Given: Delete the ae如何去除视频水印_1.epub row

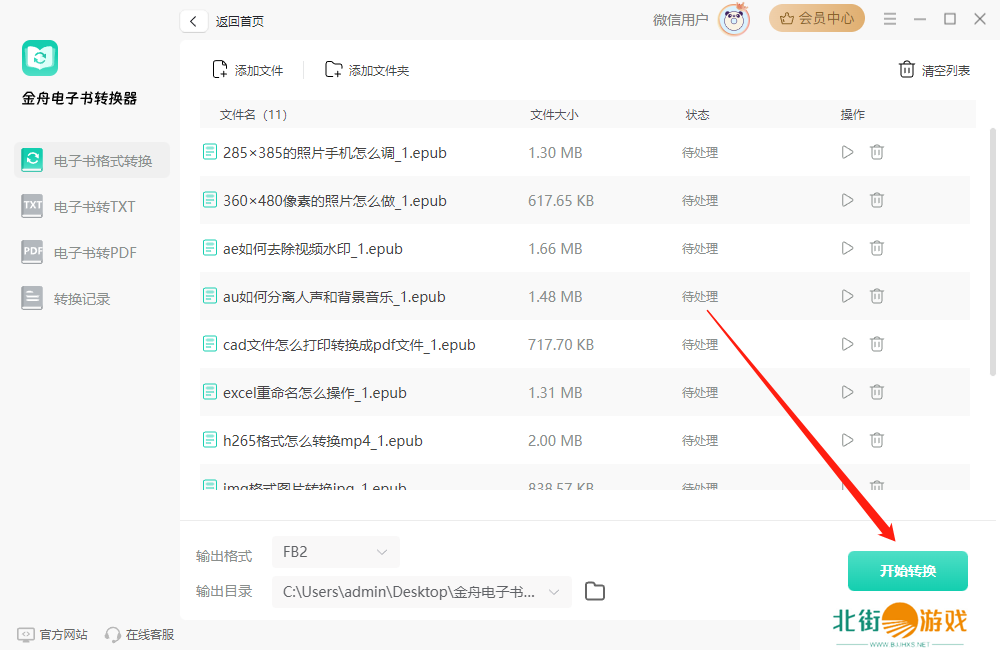Looking at the screenshot, I should point(877,249).
